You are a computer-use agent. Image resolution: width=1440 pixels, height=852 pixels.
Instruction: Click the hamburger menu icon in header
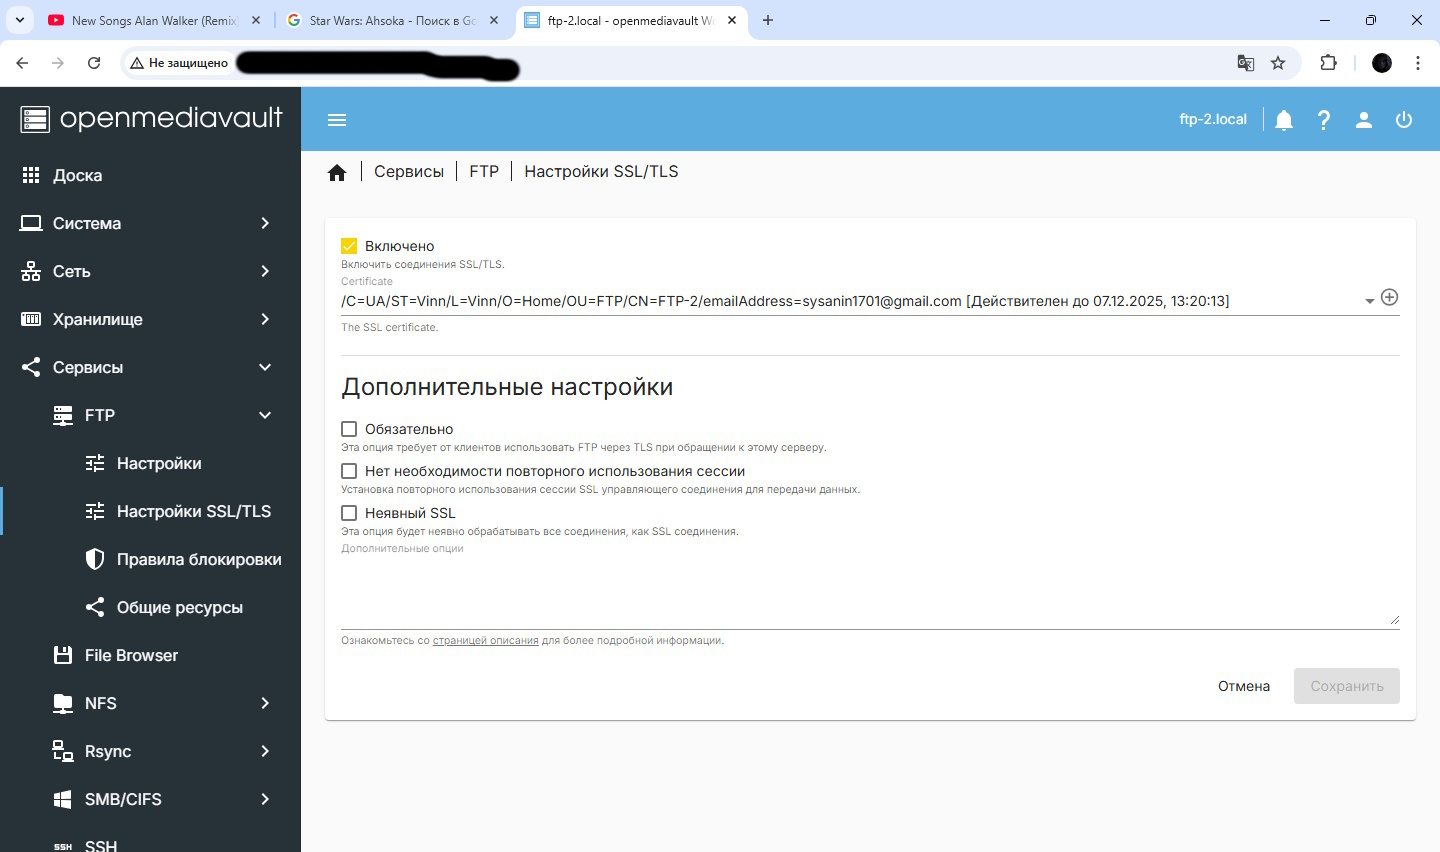pyautogui.click(x=337, y=120)
